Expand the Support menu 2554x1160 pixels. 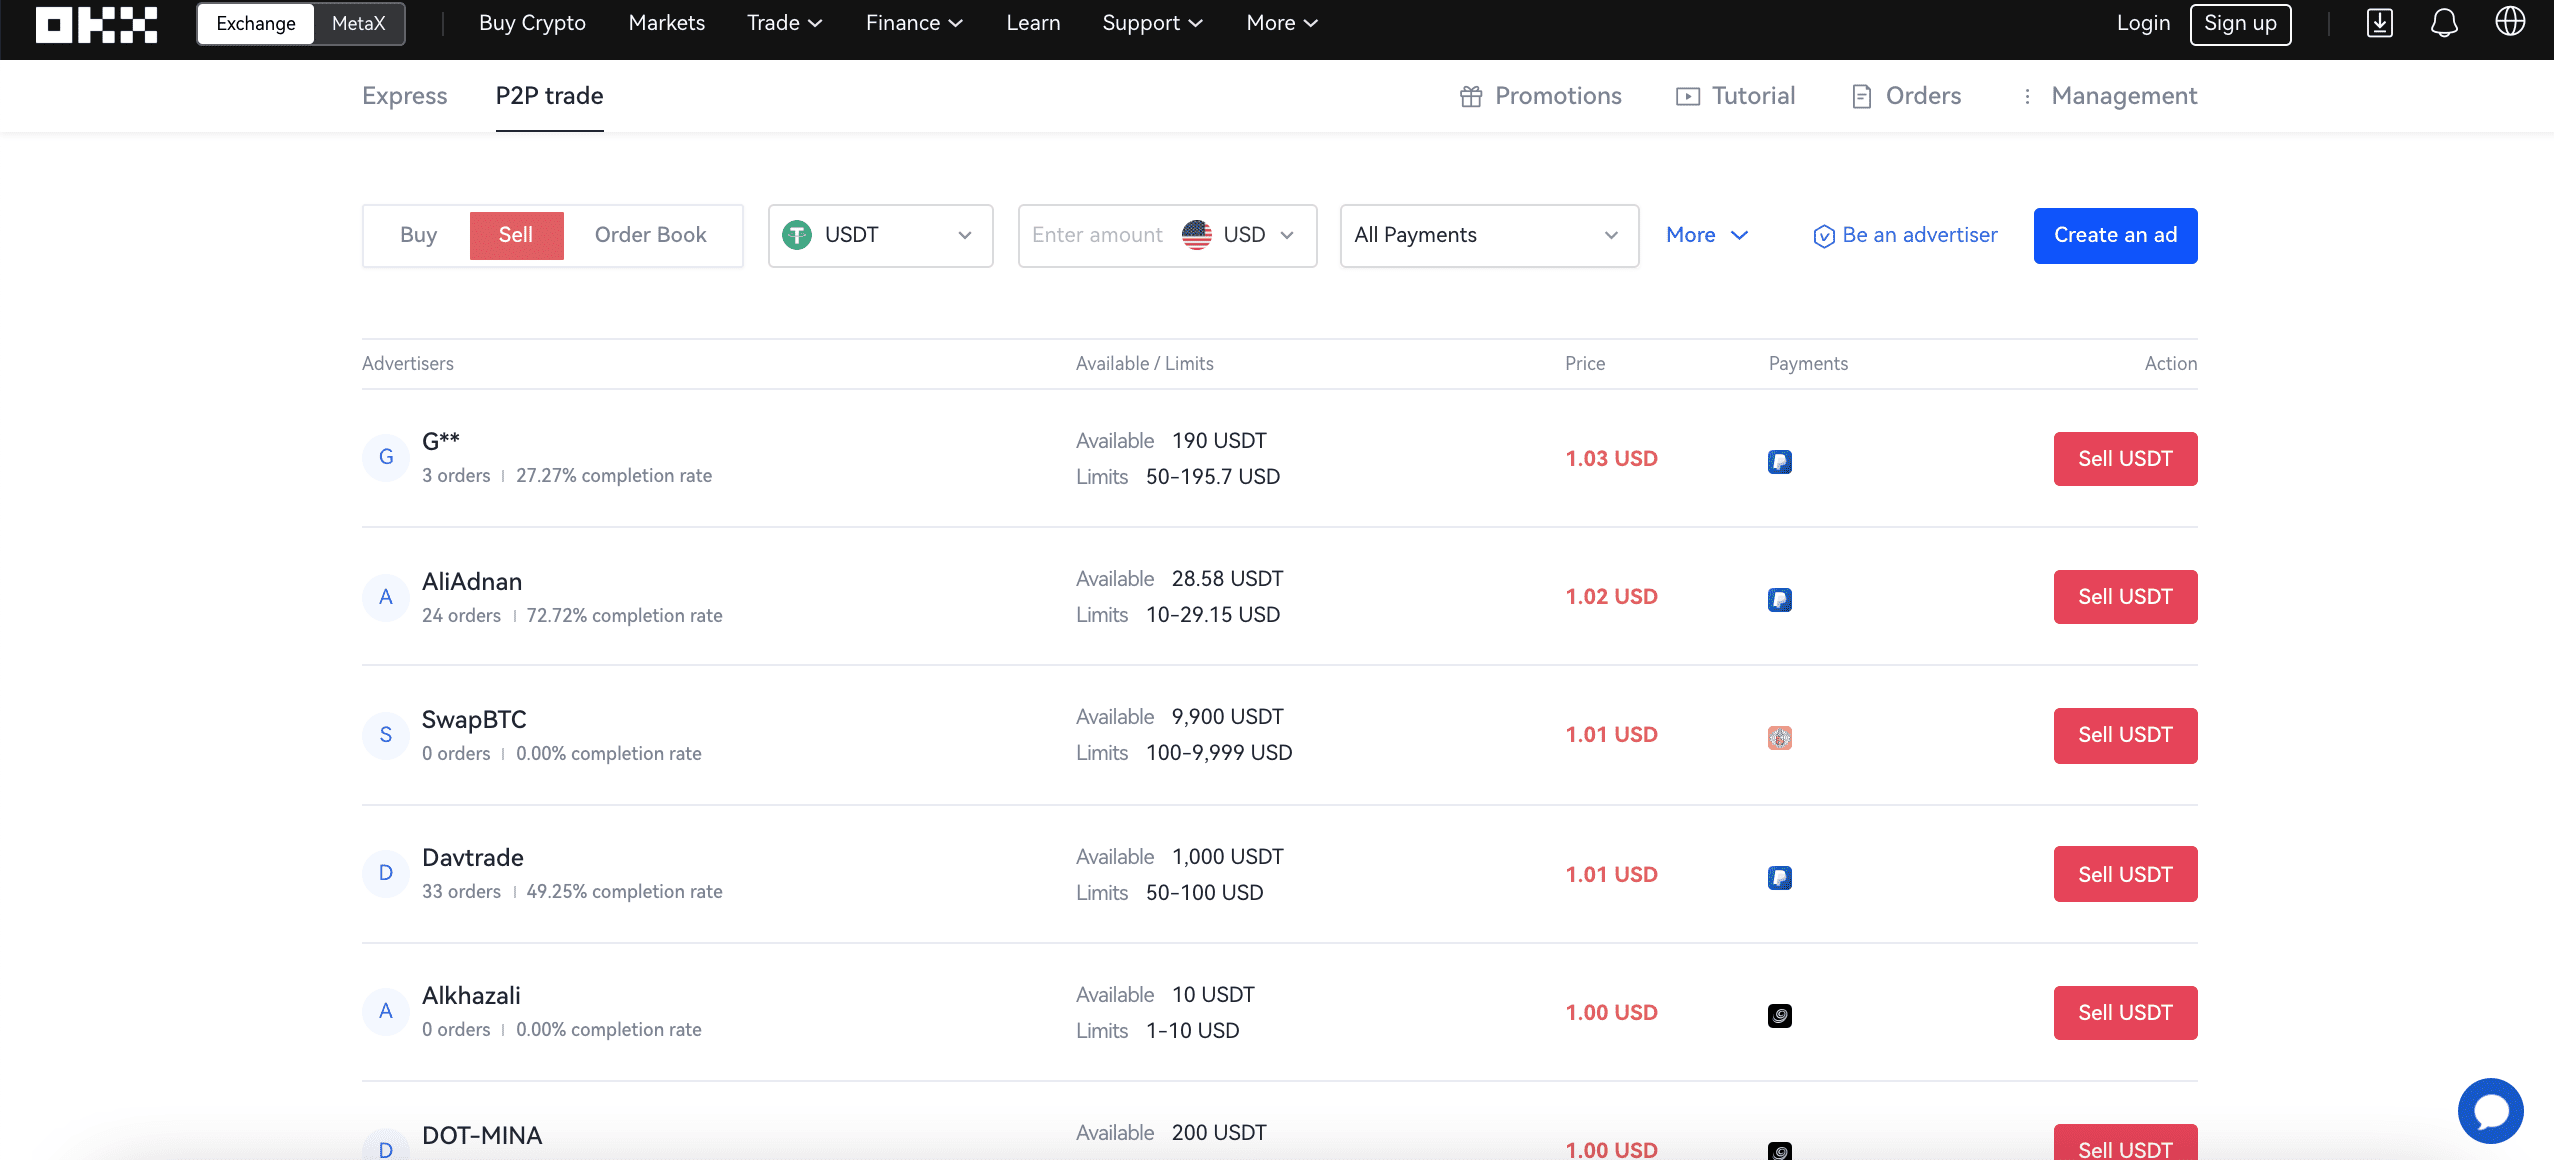pyautogui.click(x=1152, y=23)
